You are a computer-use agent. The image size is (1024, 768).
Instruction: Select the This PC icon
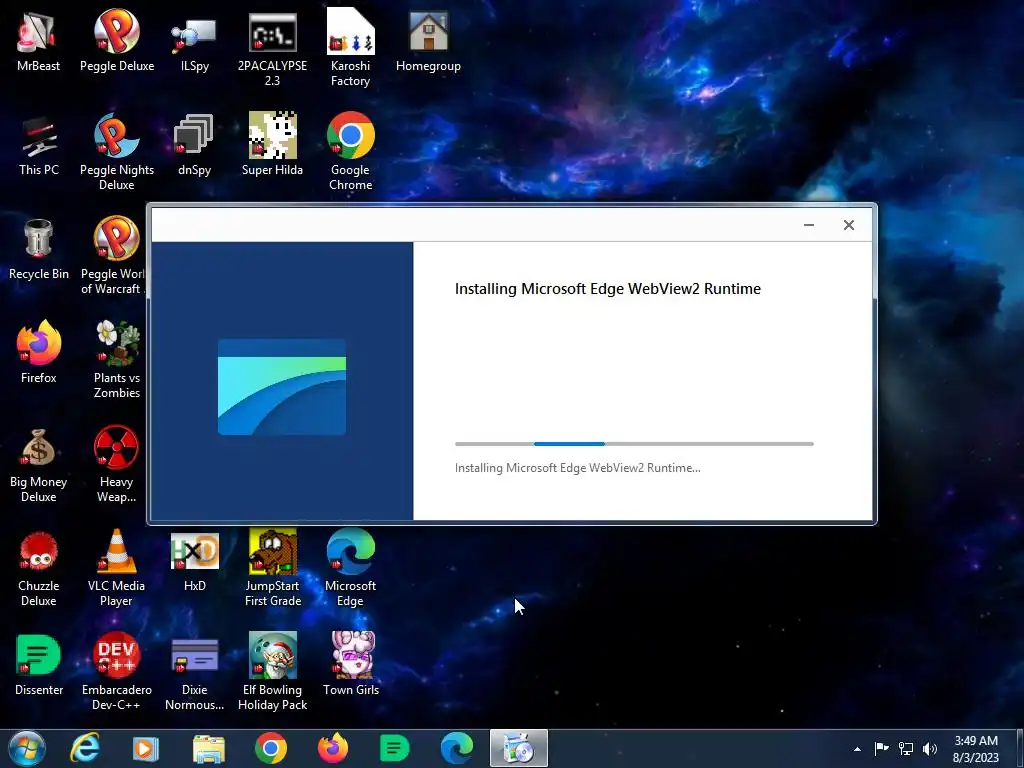39,144
